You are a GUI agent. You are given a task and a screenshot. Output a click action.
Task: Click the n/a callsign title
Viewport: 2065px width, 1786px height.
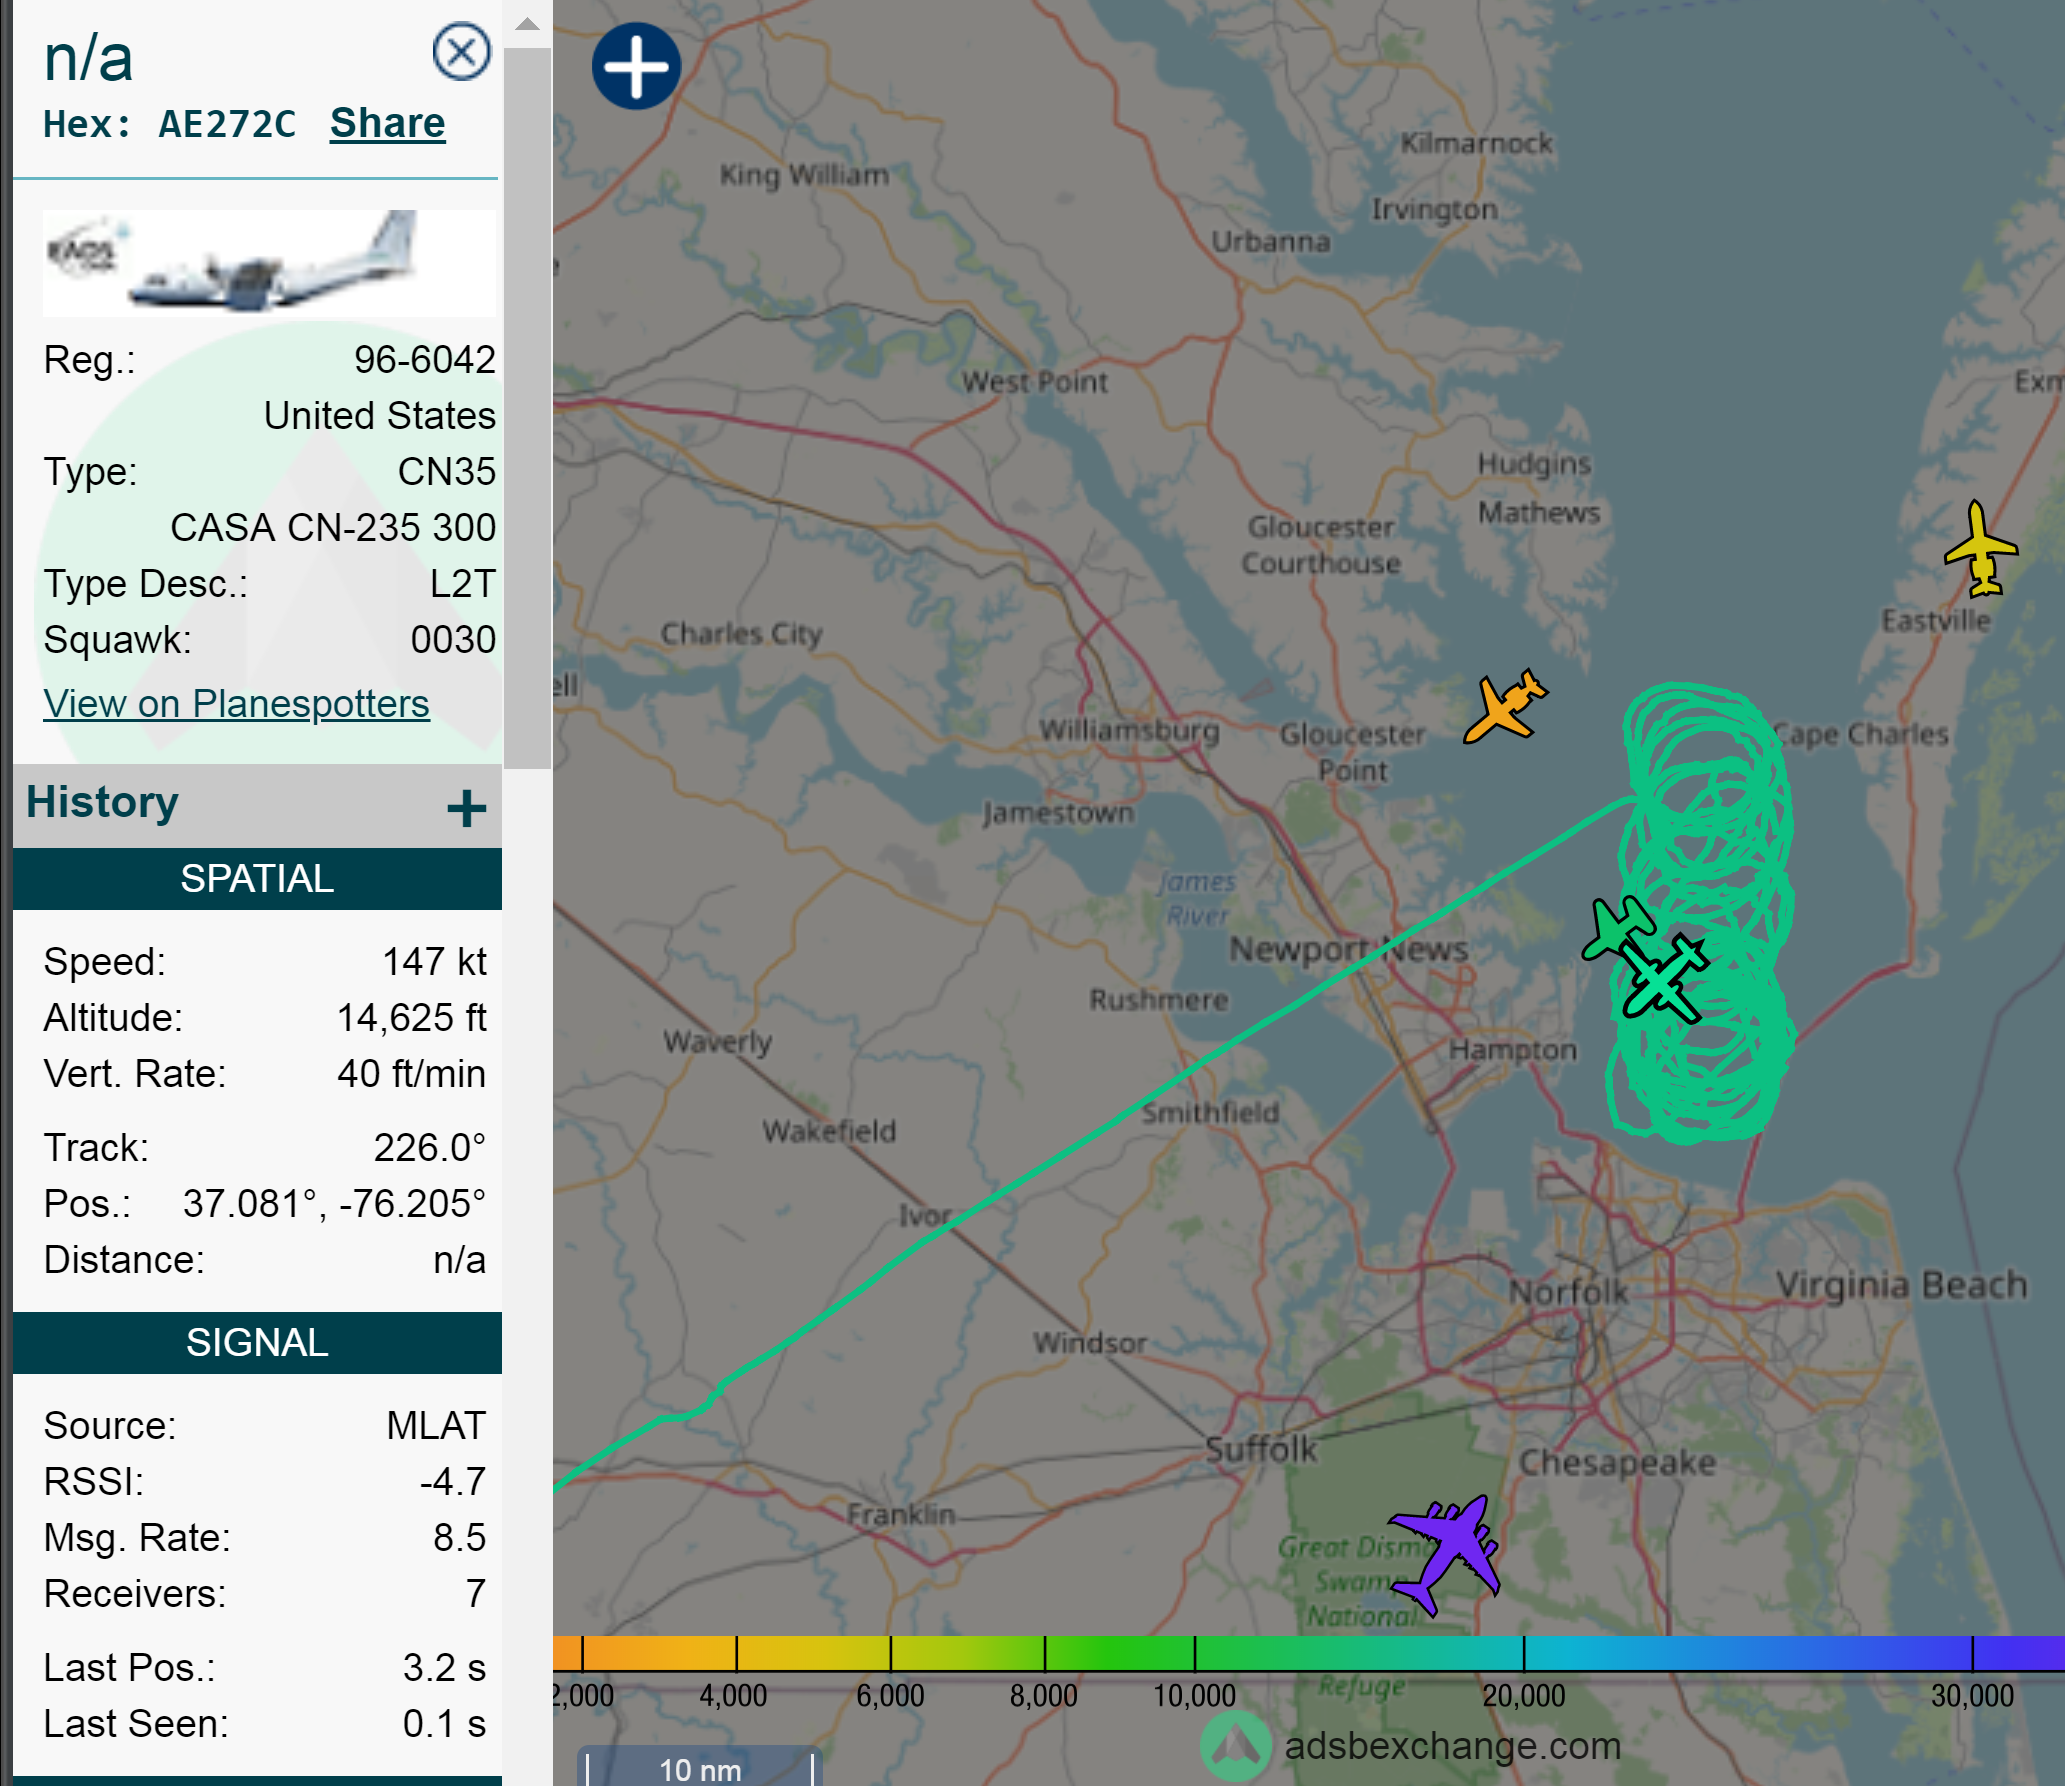click(x=88, y=58)
